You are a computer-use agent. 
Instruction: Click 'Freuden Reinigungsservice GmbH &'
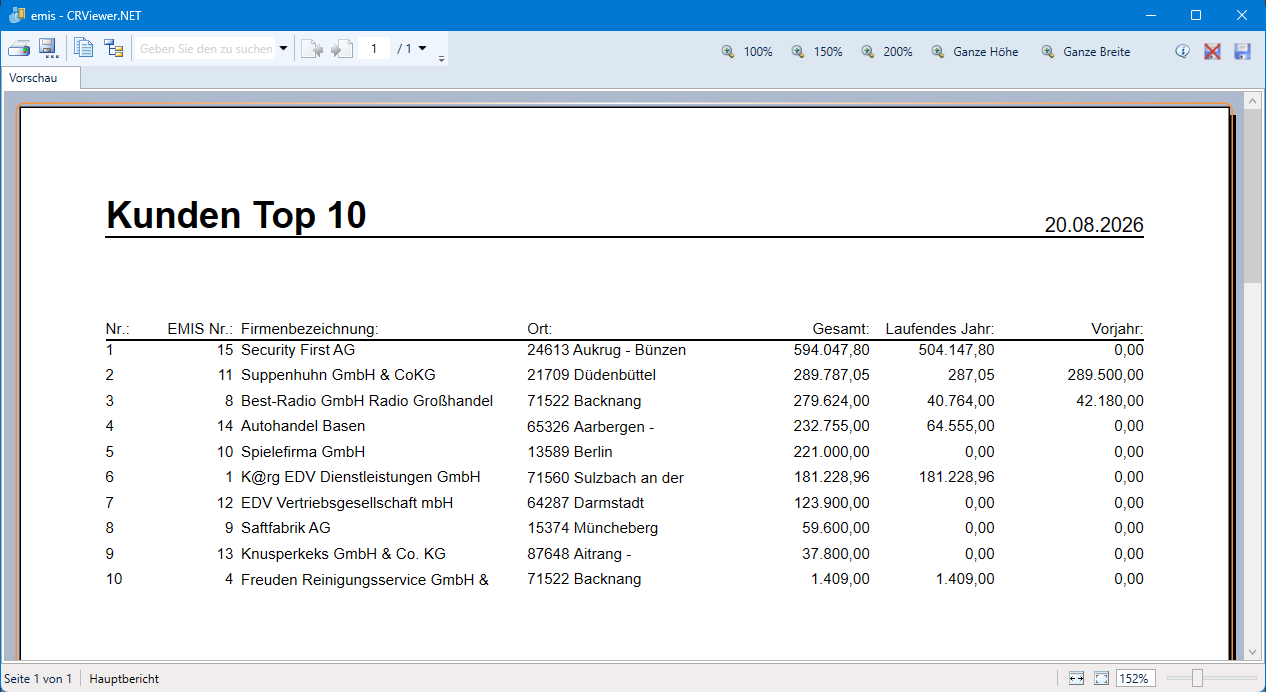pos(365,579)
